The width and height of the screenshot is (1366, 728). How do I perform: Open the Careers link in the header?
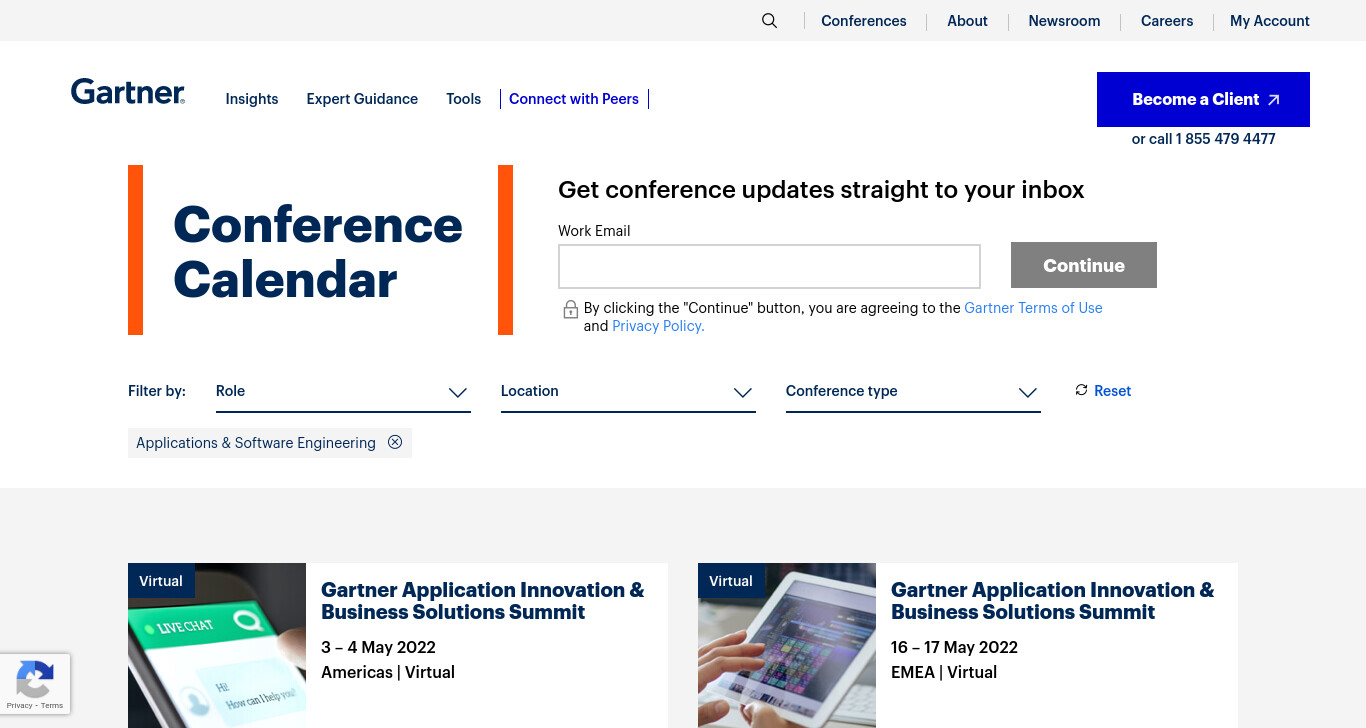(1167, 21)
